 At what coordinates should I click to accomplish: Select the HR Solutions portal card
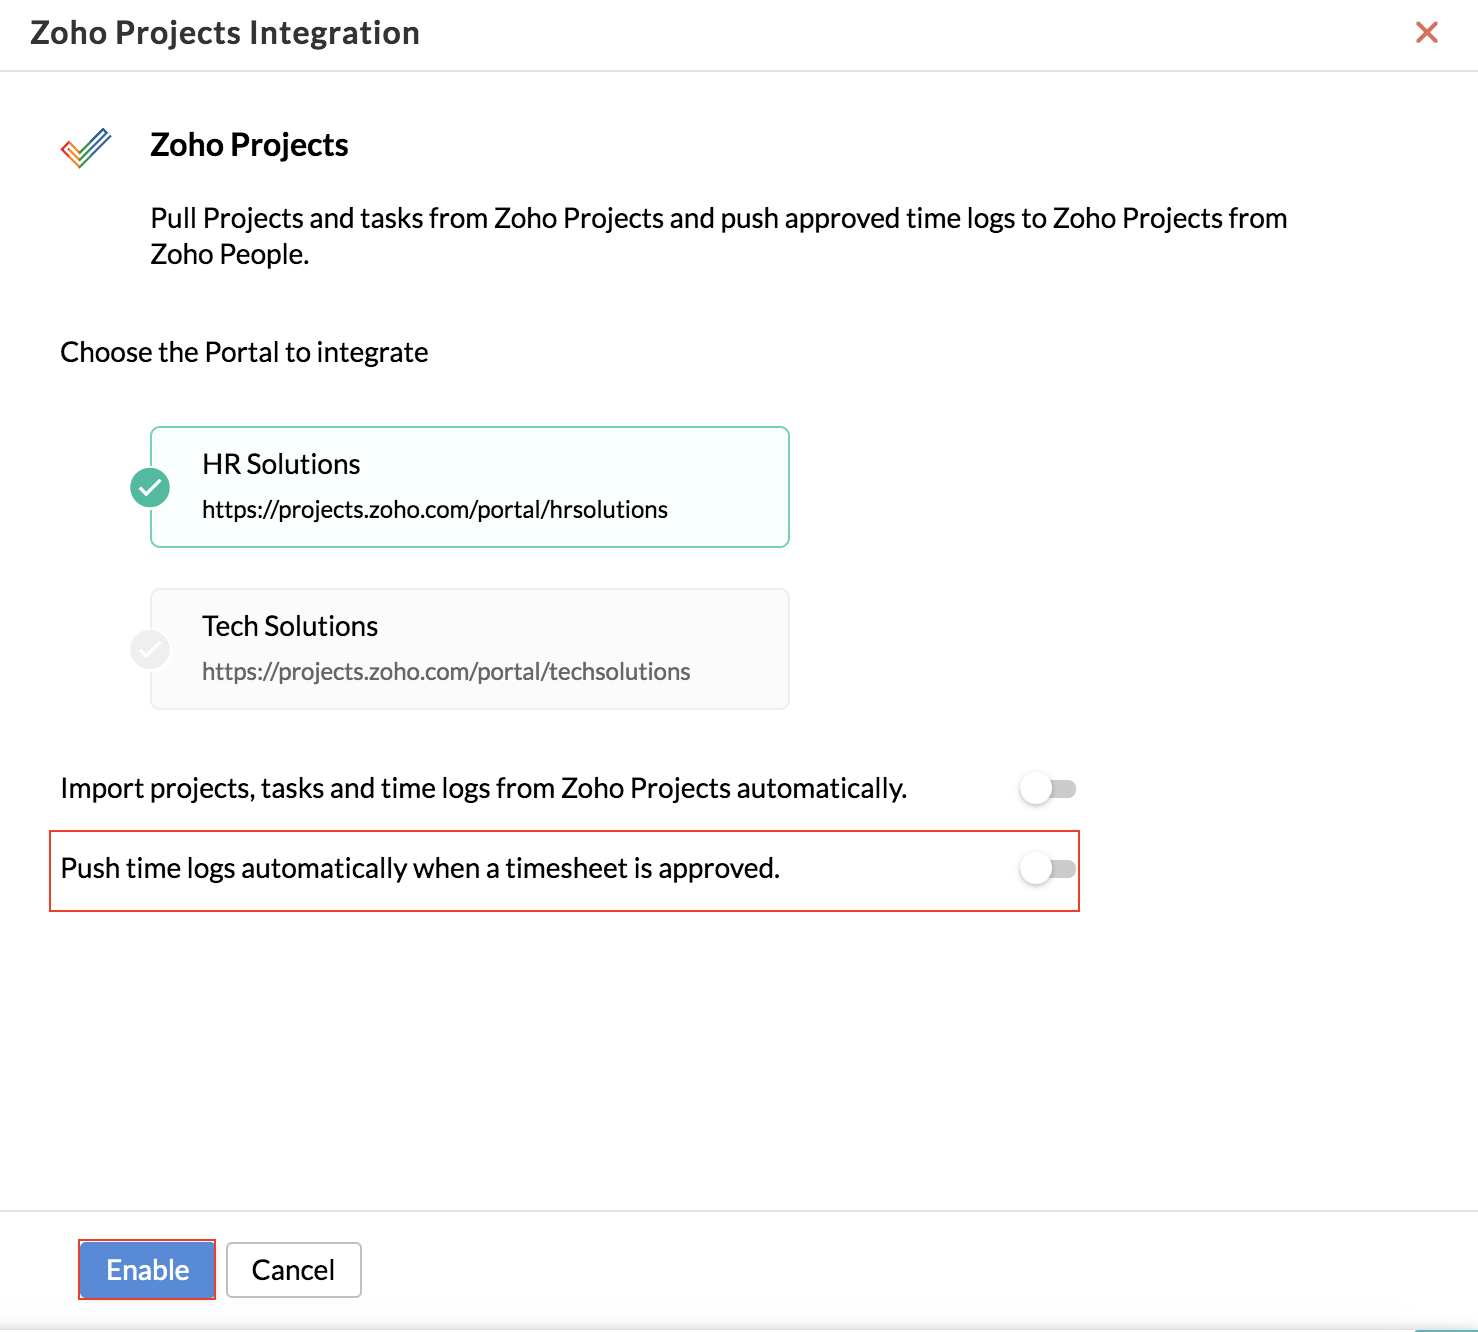click(x=470, y=487)
